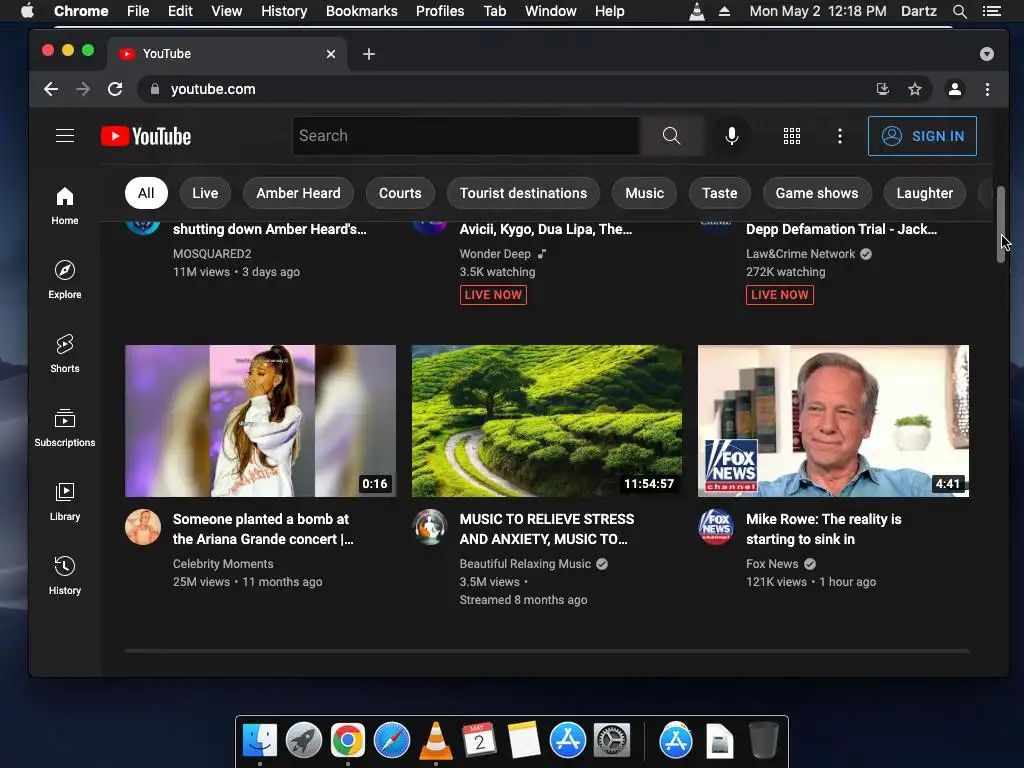Click 'Celebrity Moments' channel name
1024x768 pixels.
pos(223,564)
